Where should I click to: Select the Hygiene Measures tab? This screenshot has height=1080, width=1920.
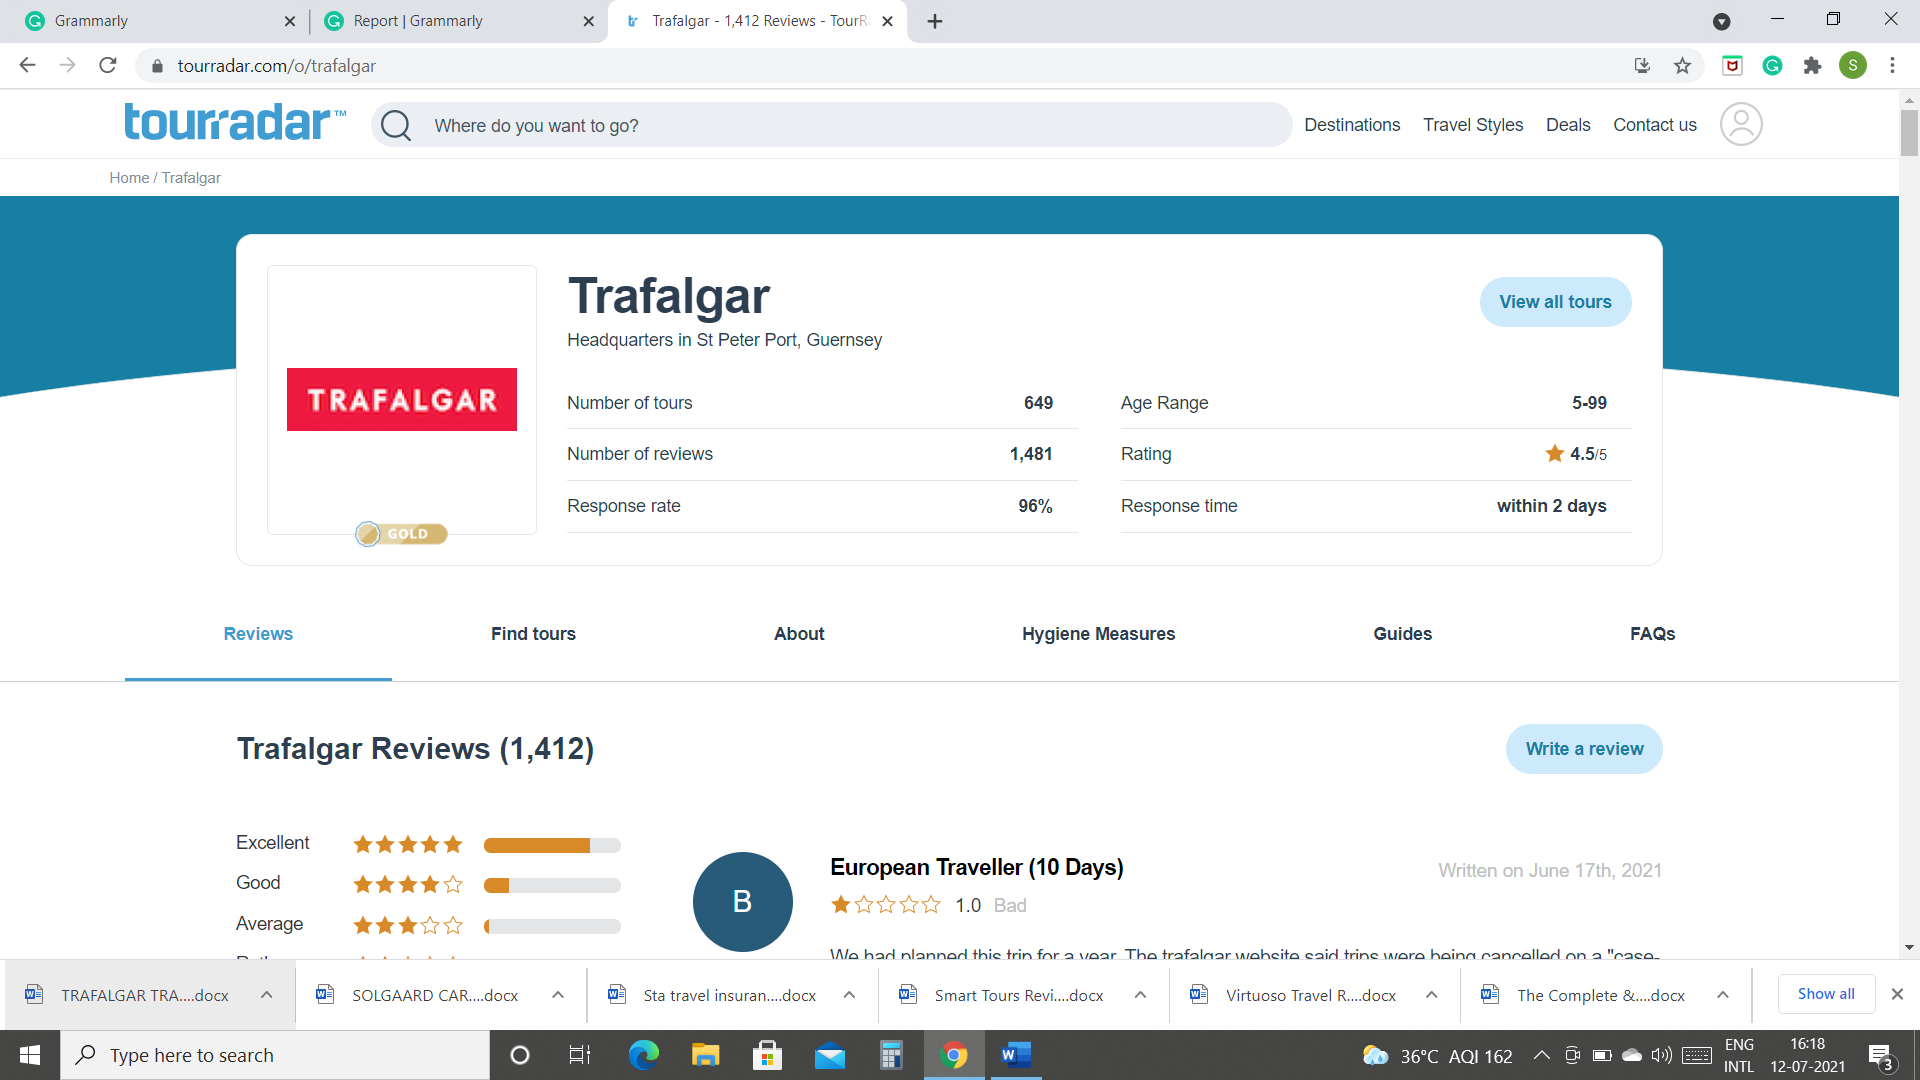click(x=1098, y=634)
